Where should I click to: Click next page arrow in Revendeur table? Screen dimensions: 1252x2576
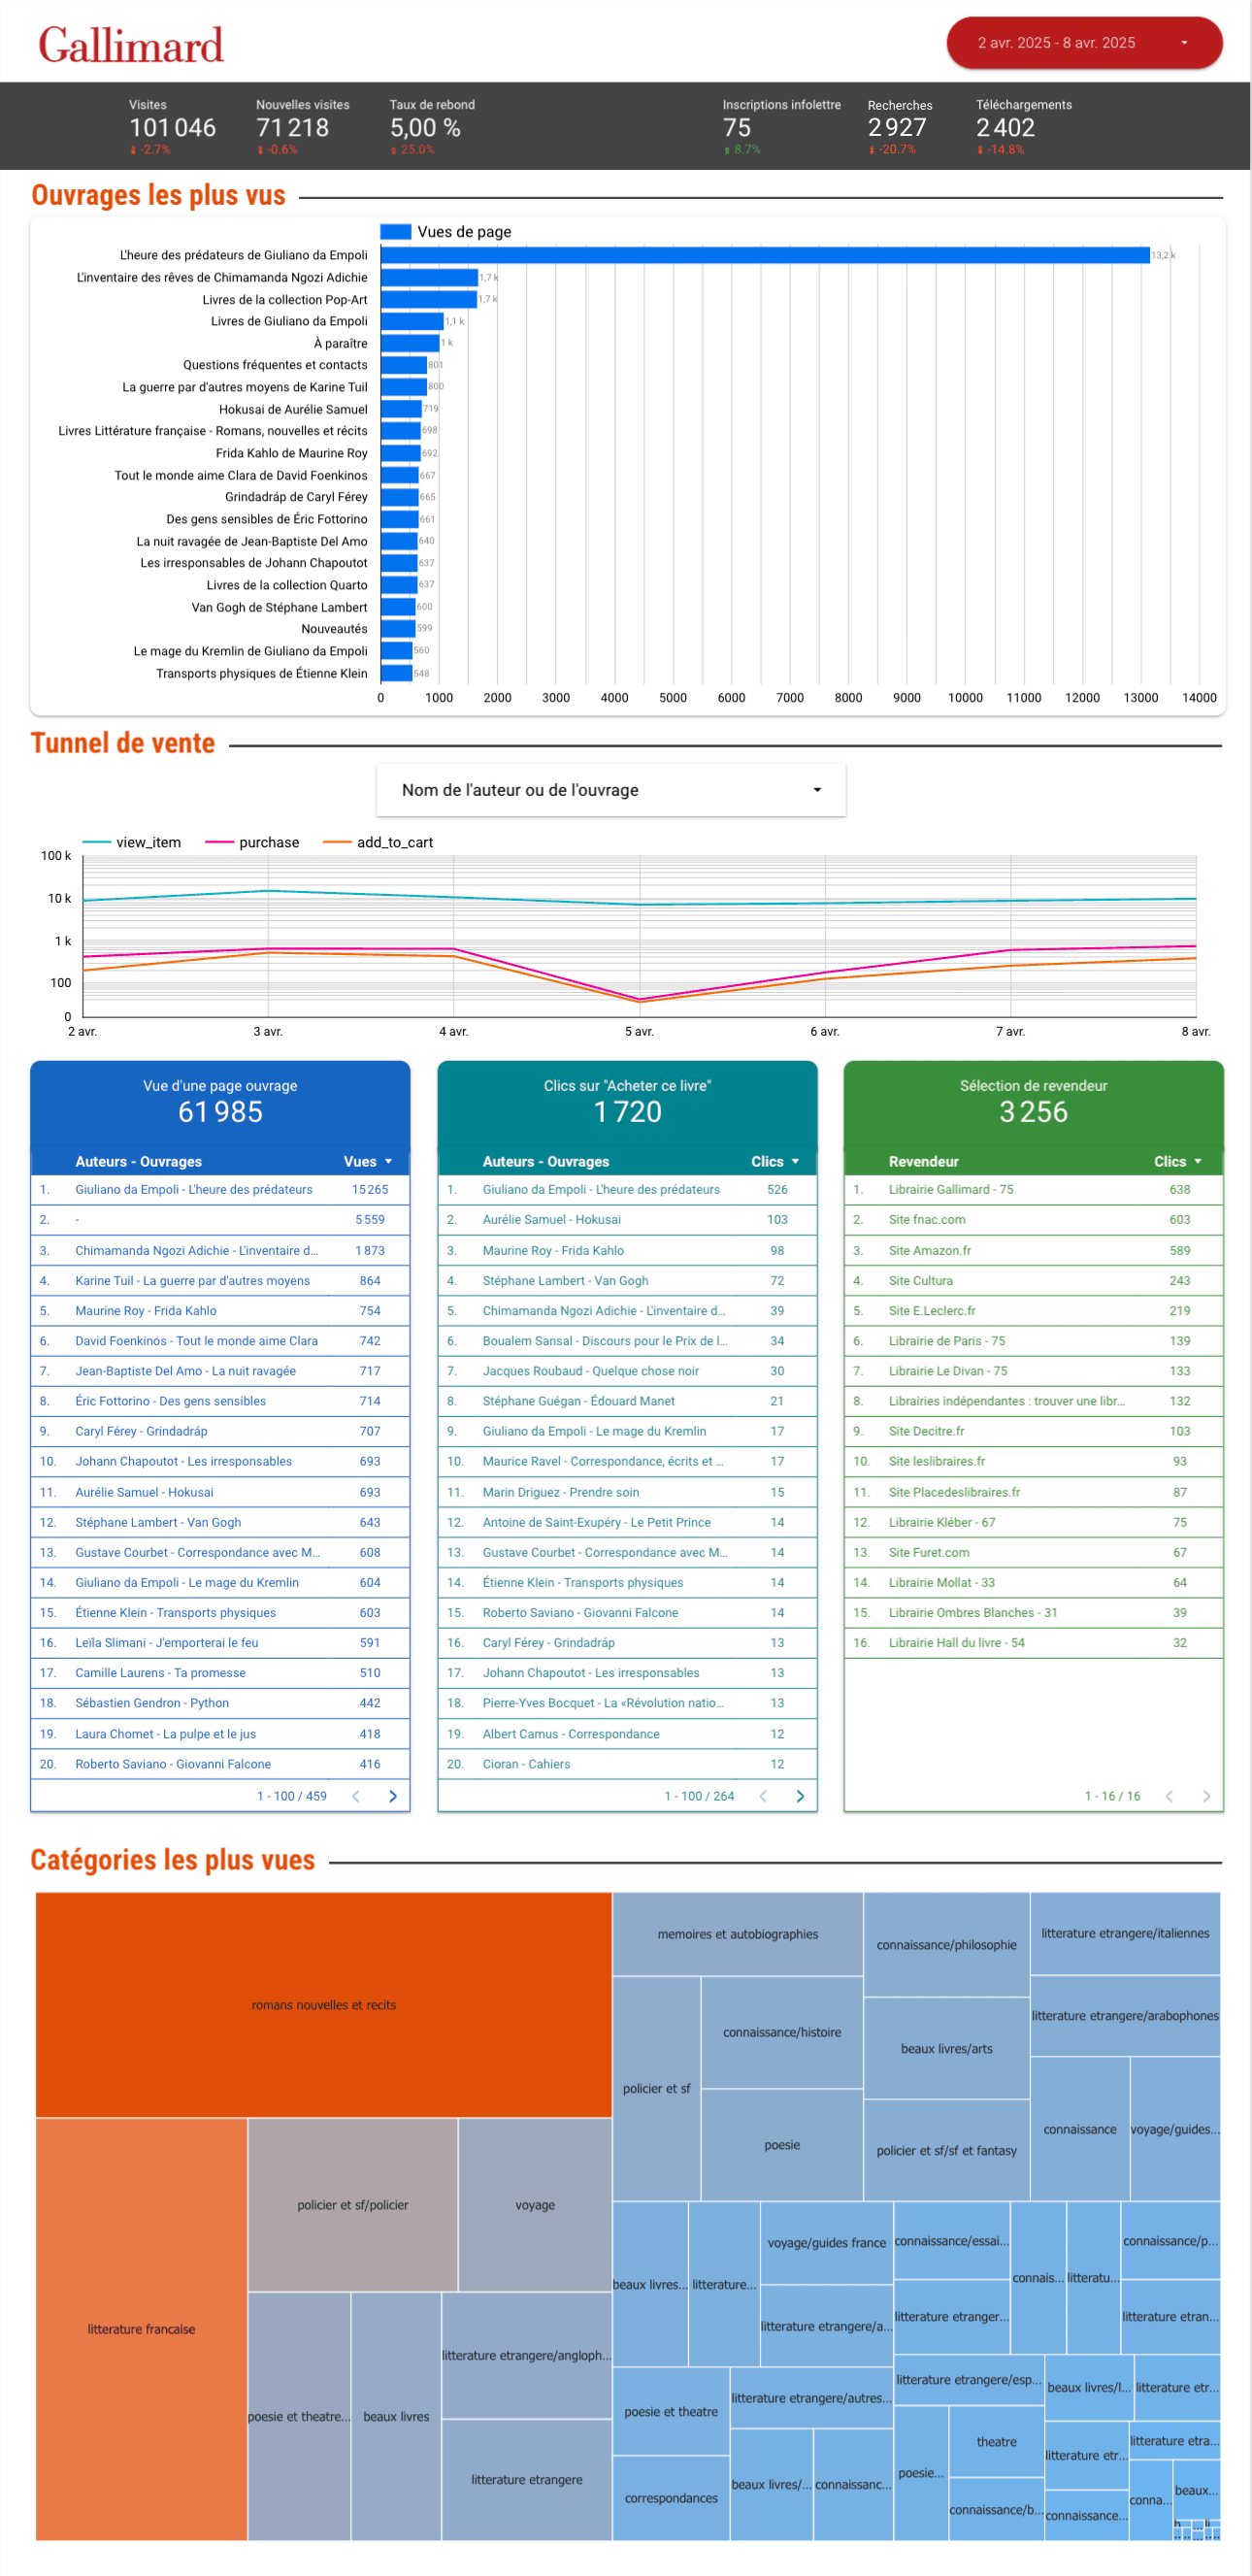coord(1206,1796)
